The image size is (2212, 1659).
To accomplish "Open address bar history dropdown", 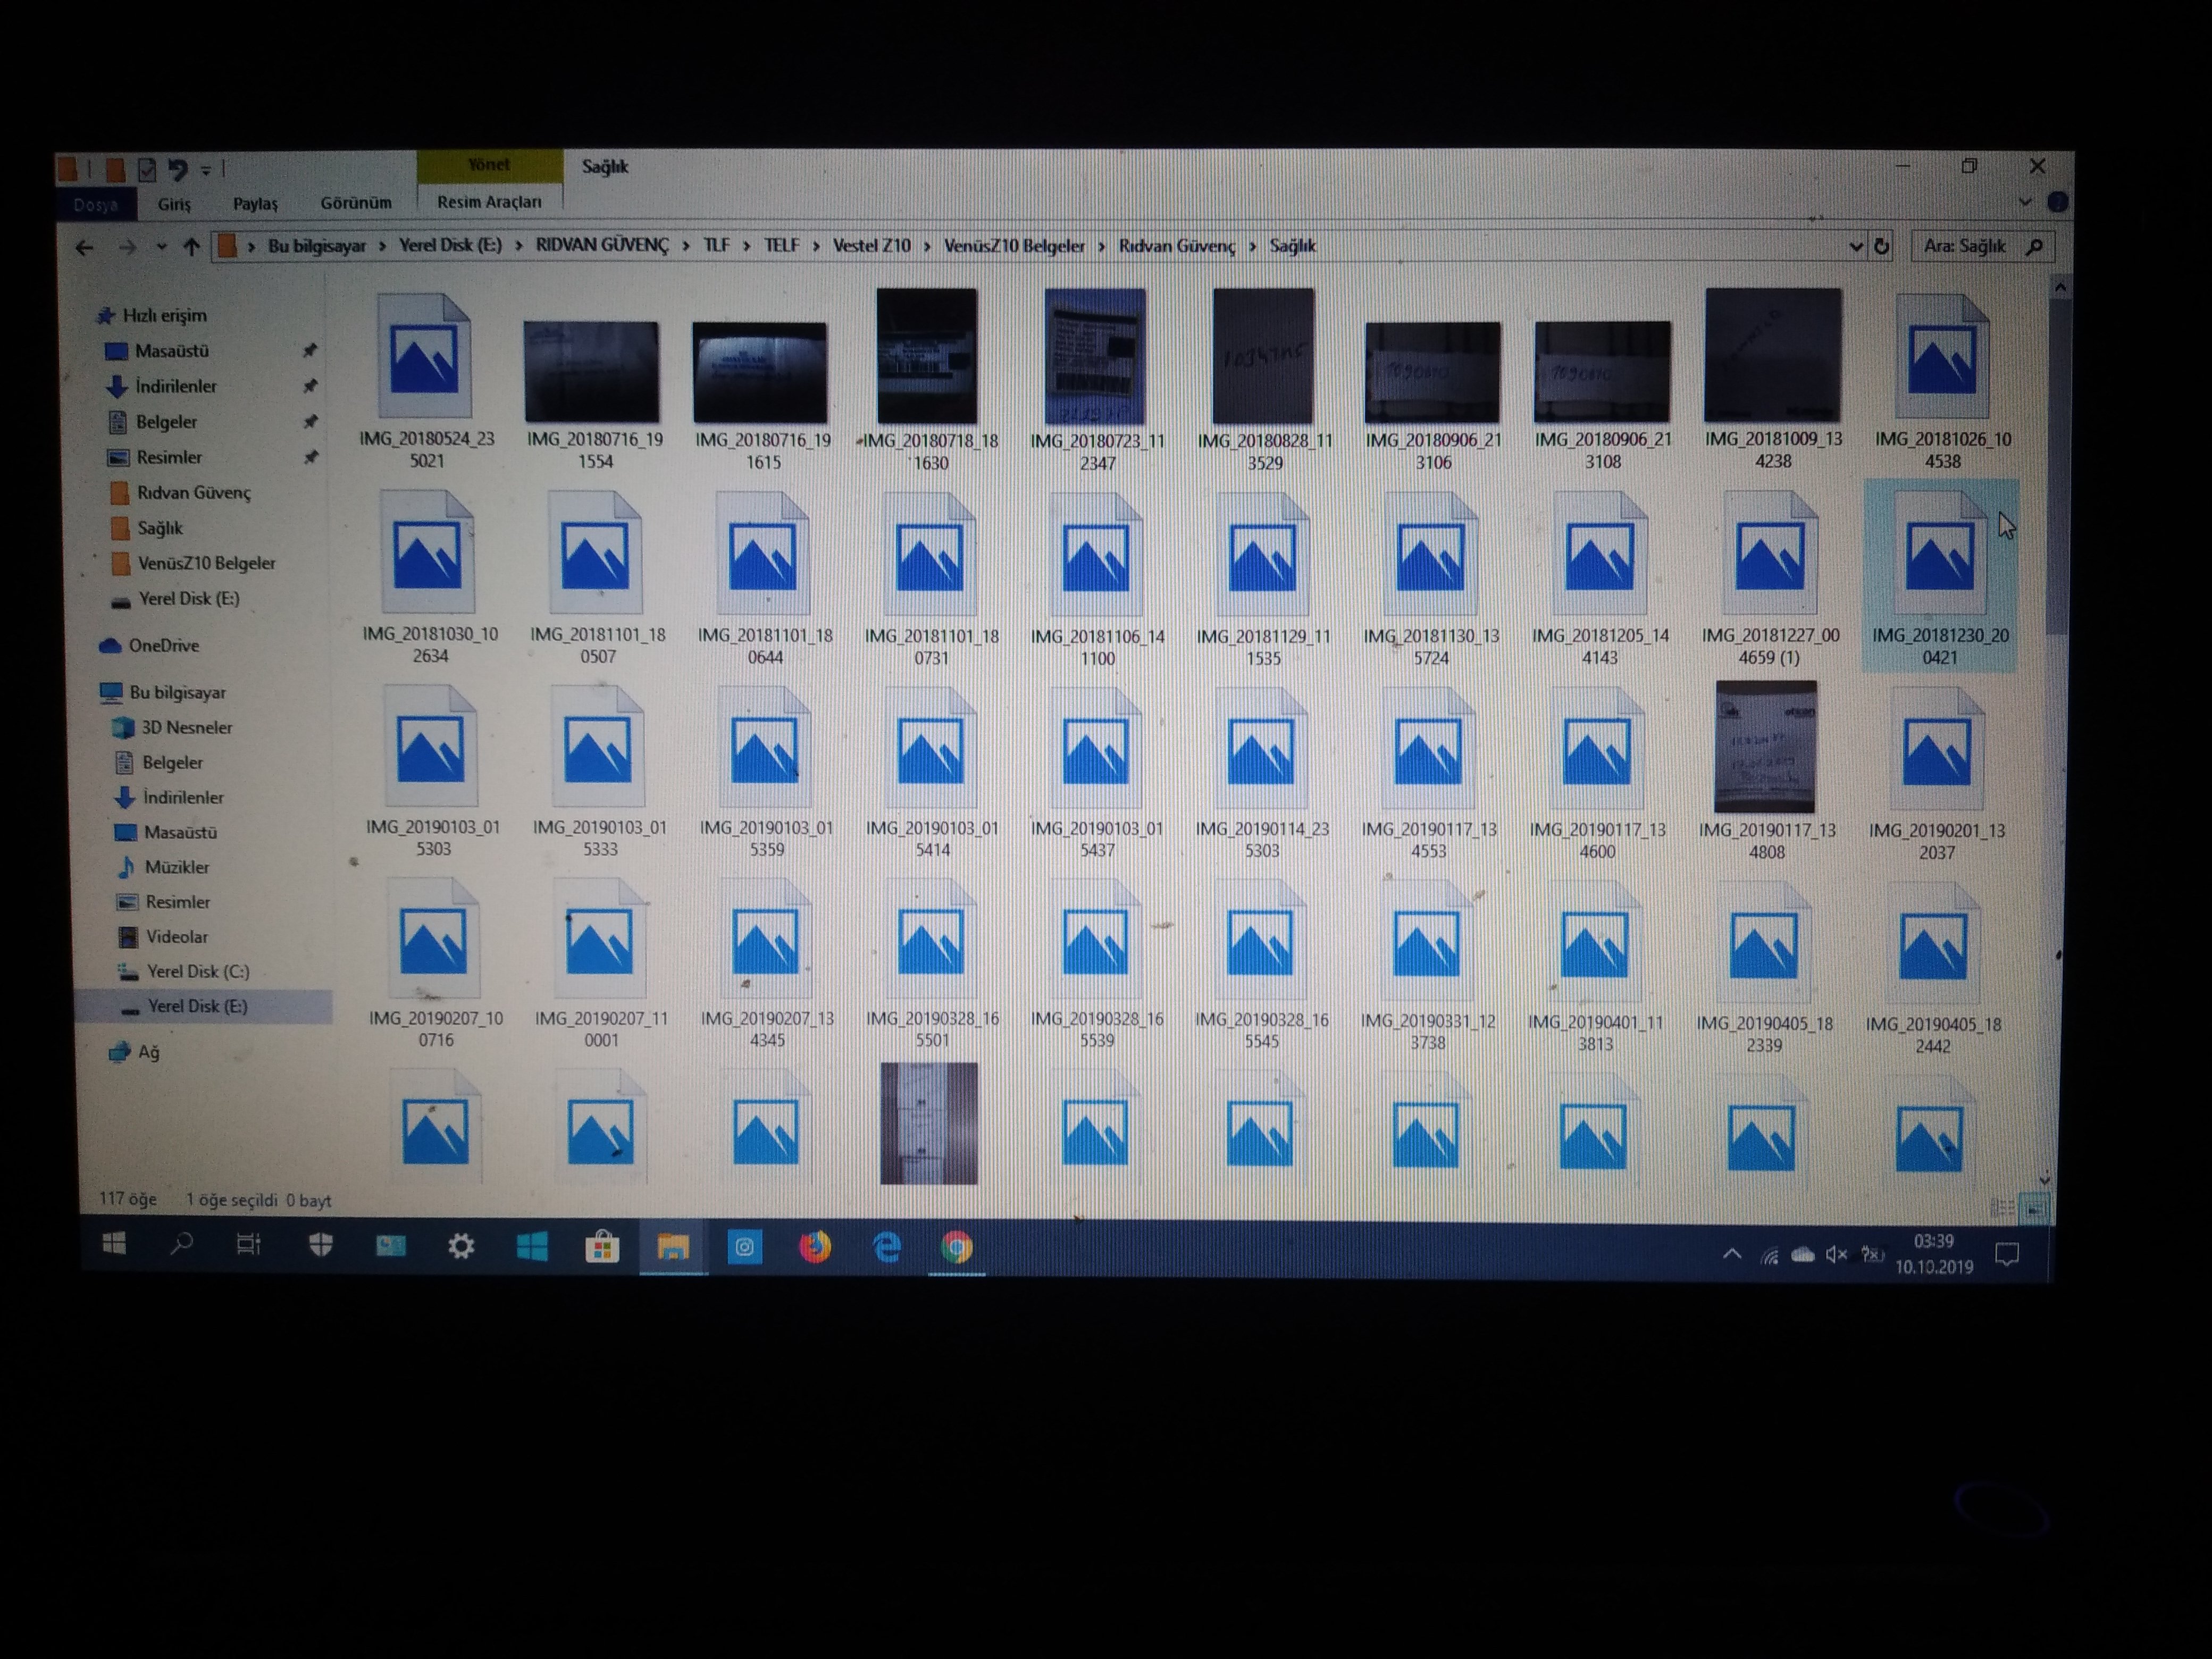I will [1855, 246].
